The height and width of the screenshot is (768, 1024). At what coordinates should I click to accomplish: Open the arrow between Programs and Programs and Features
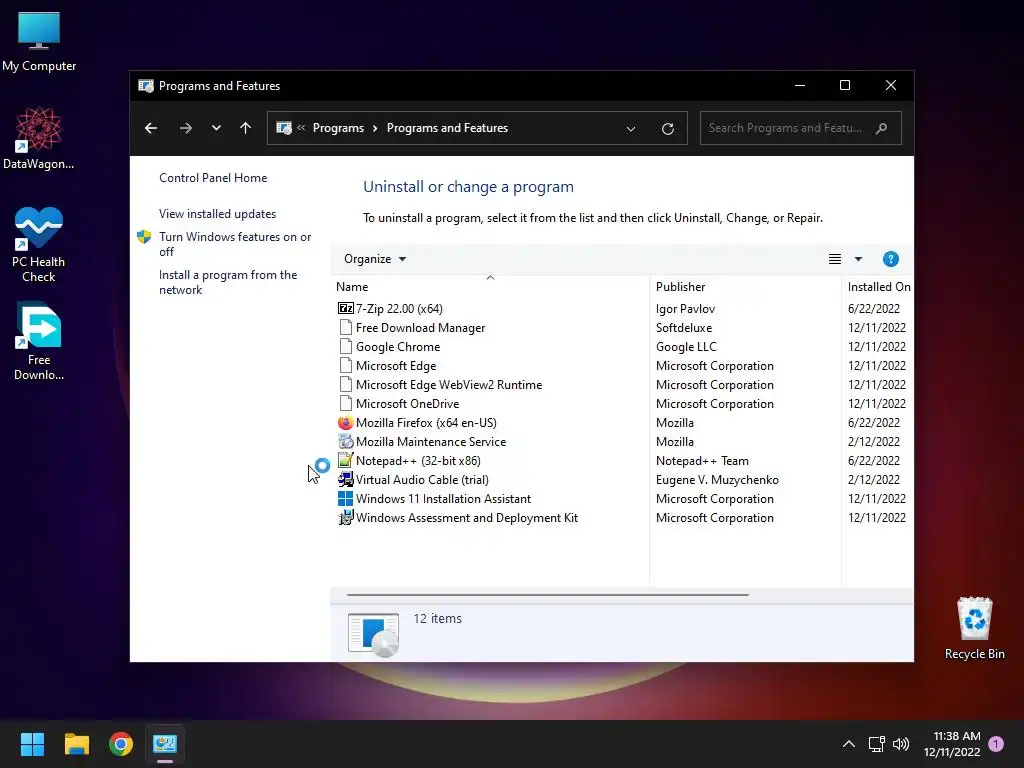tap(375, 128)
